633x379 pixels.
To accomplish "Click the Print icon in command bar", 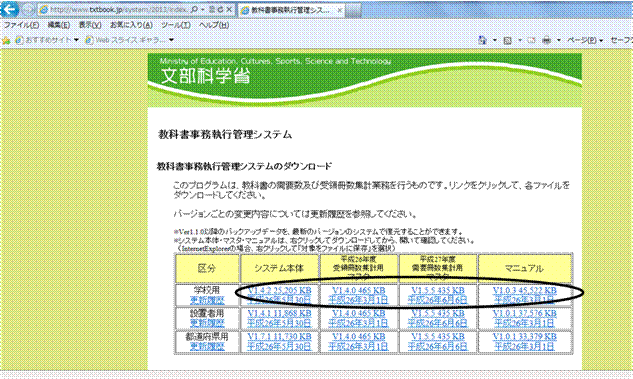I will pyautogui.click(x=547, y=40).
